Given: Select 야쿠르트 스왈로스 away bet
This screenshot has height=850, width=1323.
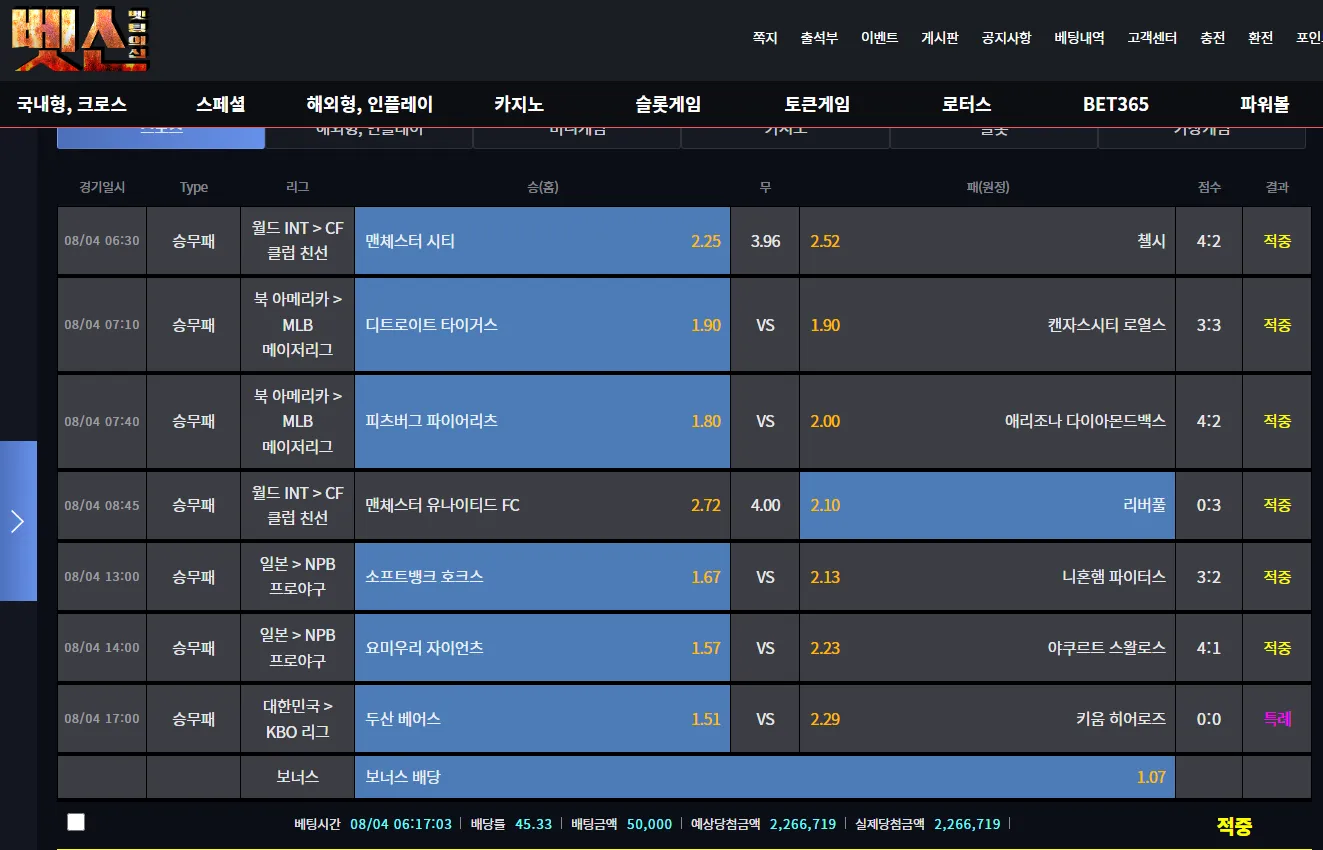Looking at the screenshot, I should click(x=987, y=648).
